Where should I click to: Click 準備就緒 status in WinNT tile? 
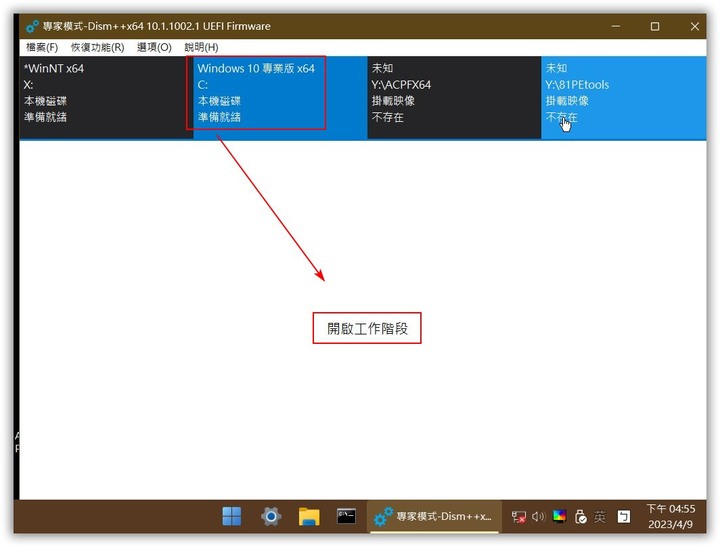click(x=45, y=117)
